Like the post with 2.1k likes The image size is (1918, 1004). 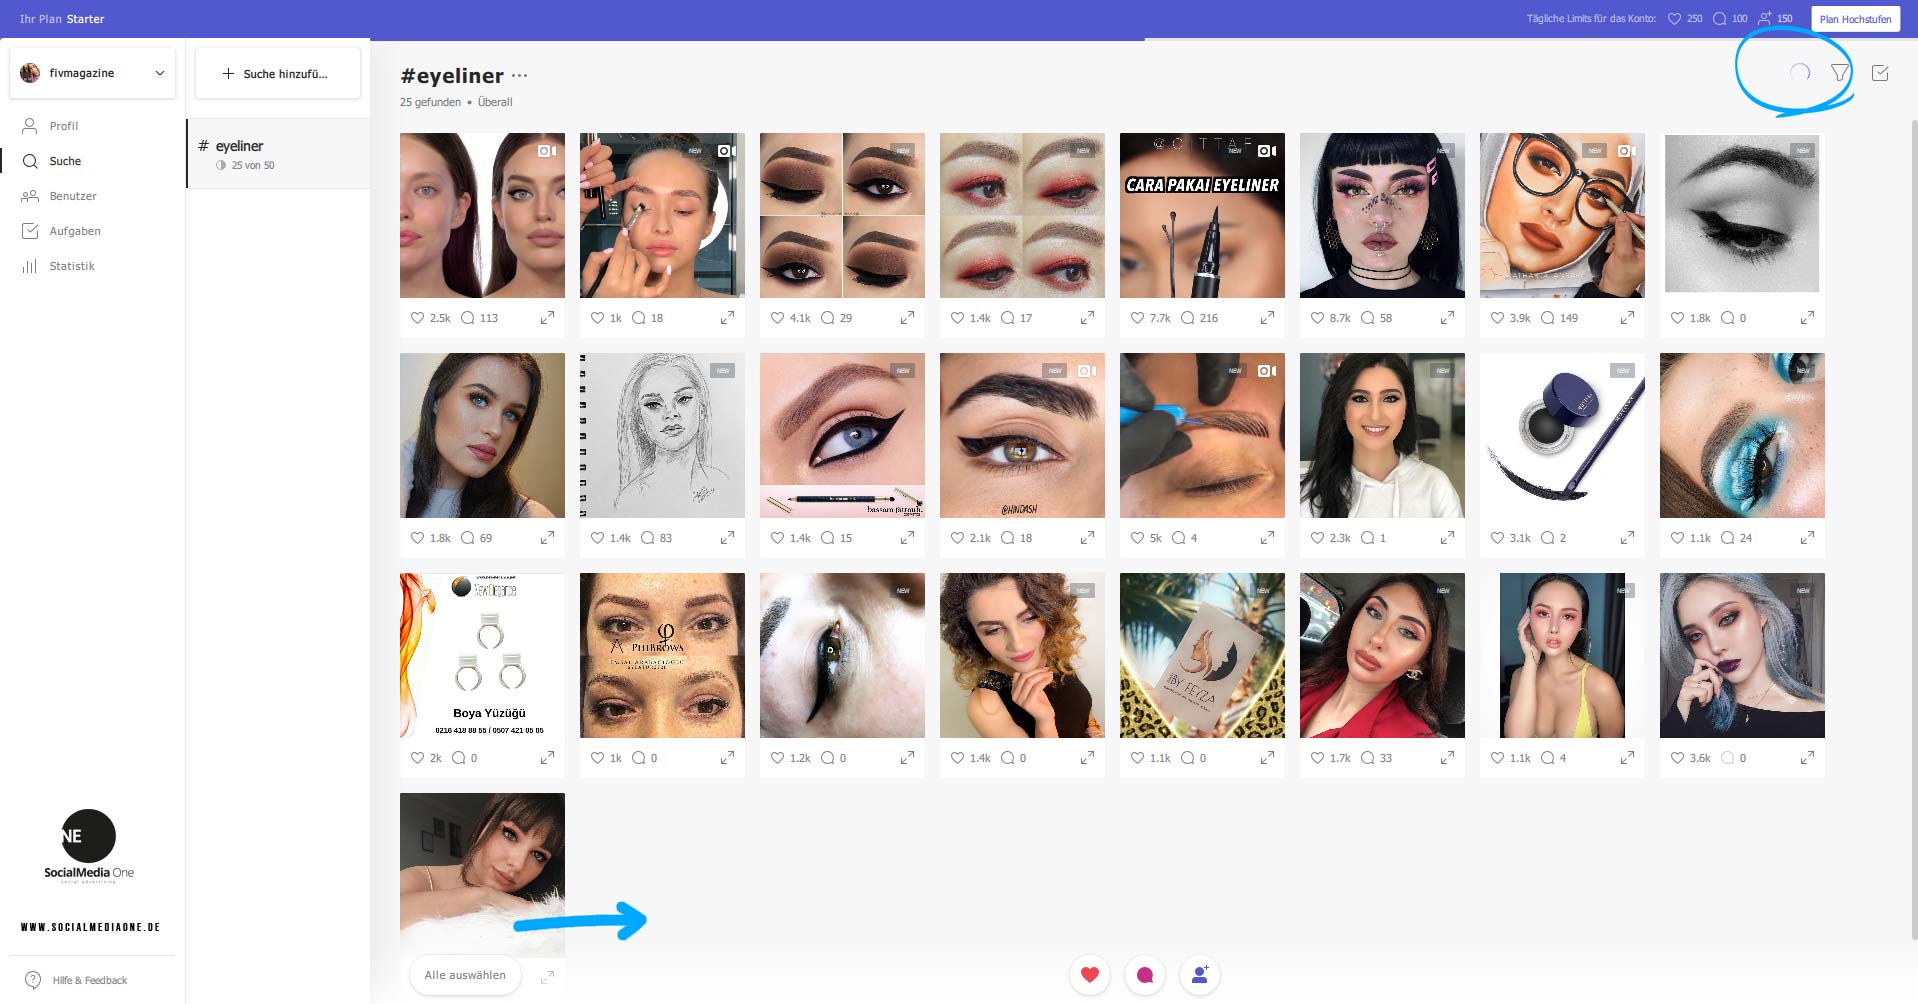957,538
